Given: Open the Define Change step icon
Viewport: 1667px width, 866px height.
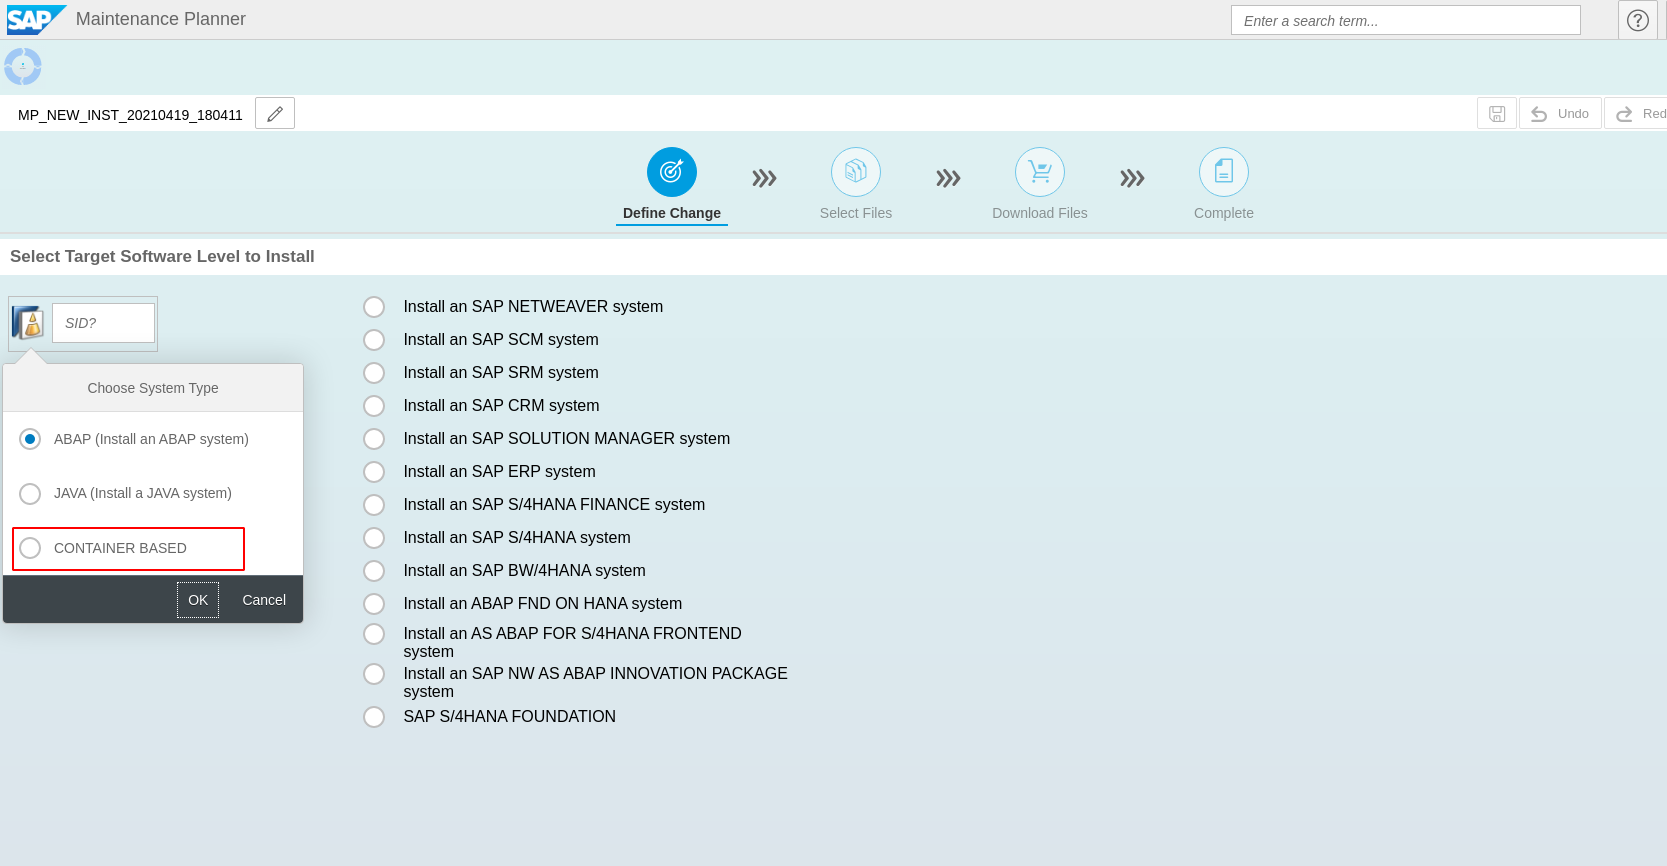Looking at the screenshot, I should coord(672,172).
